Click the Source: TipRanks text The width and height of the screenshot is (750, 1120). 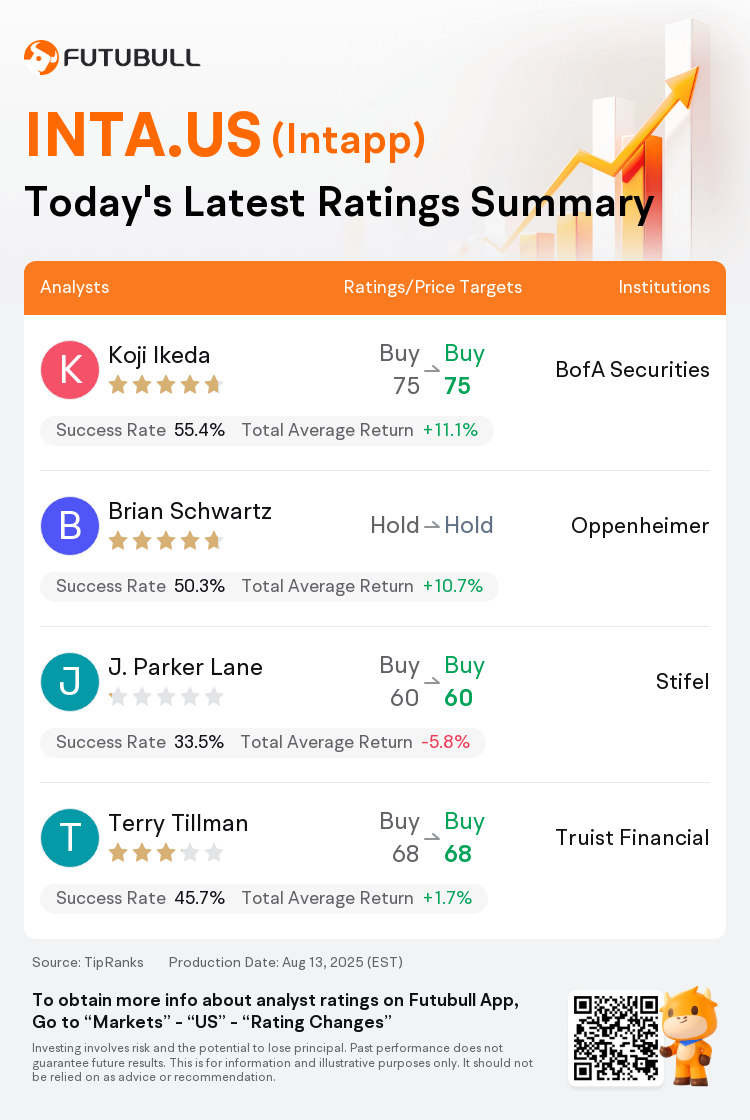point(88,962)
